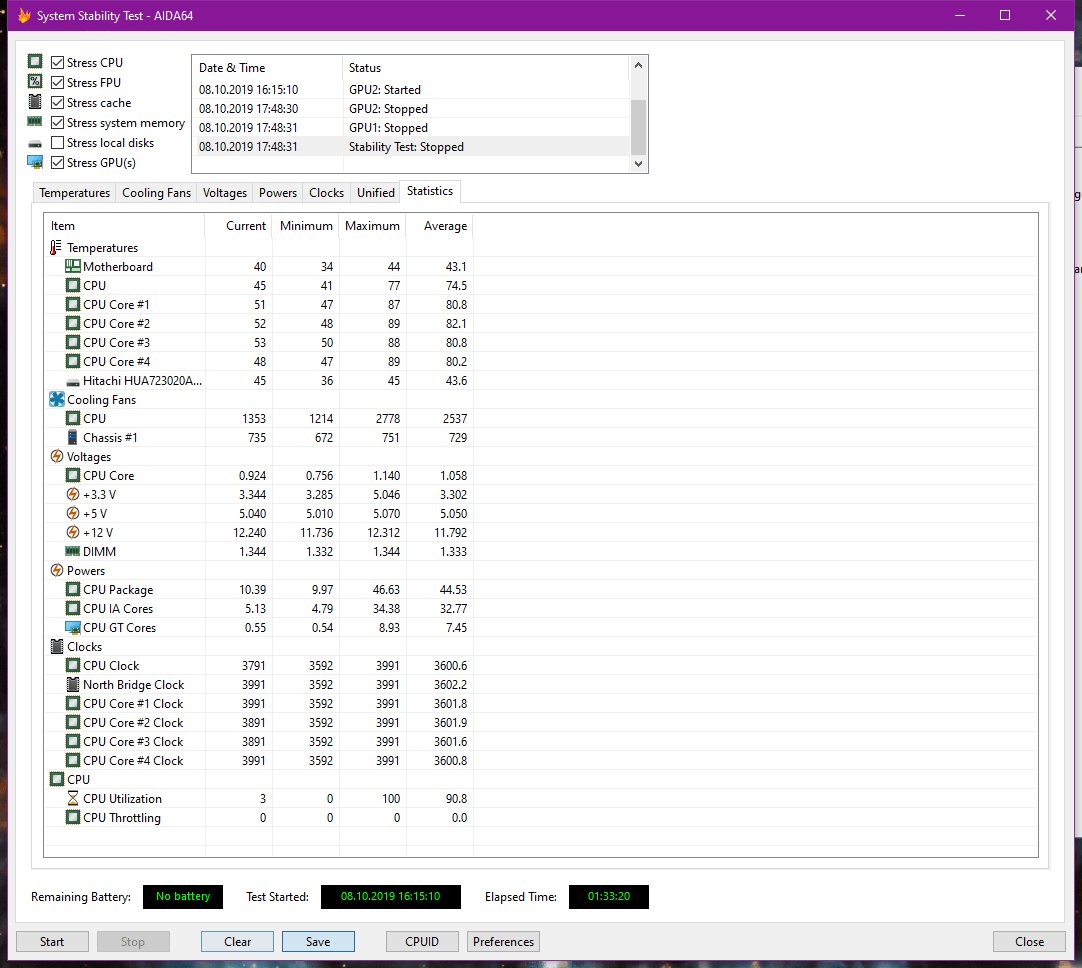Open Preferences

pyautogui.click(x=504, y=942)
